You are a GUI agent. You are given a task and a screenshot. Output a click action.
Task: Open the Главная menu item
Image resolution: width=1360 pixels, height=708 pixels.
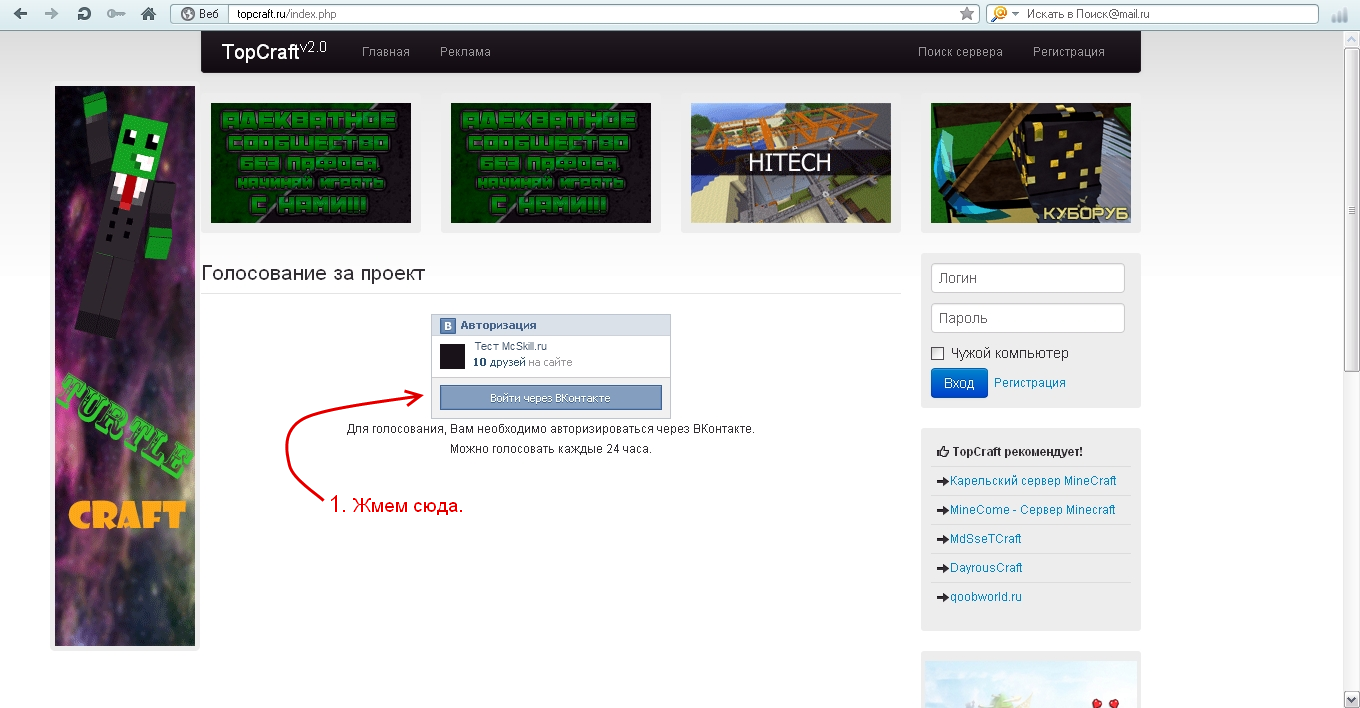click(x=386, y=52)
